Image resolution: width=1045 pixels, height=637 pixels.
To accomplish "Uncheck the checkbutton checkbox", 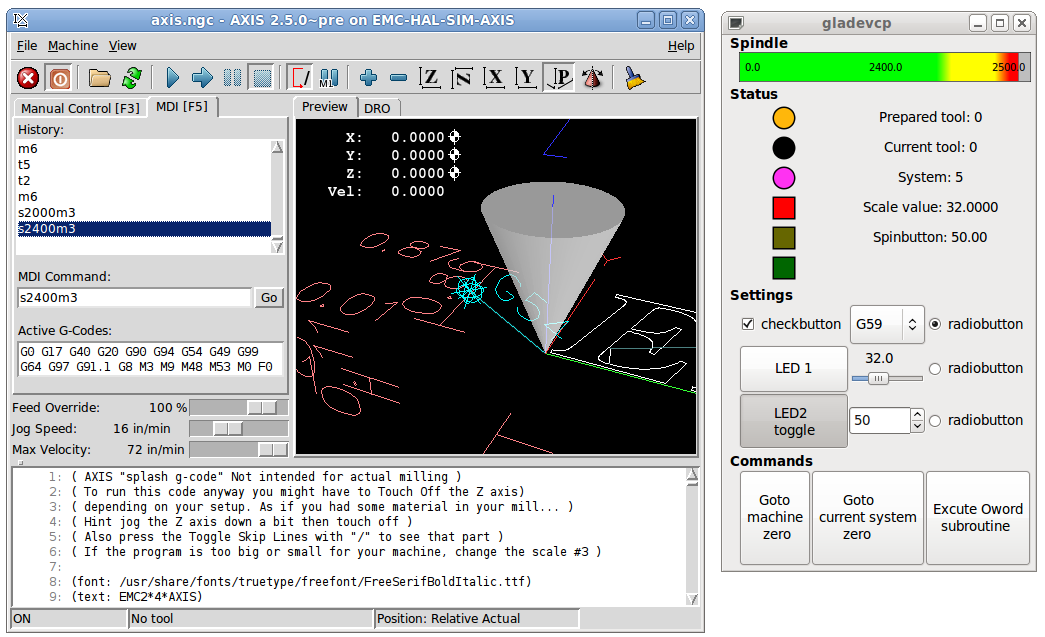I will coord(748,324).
